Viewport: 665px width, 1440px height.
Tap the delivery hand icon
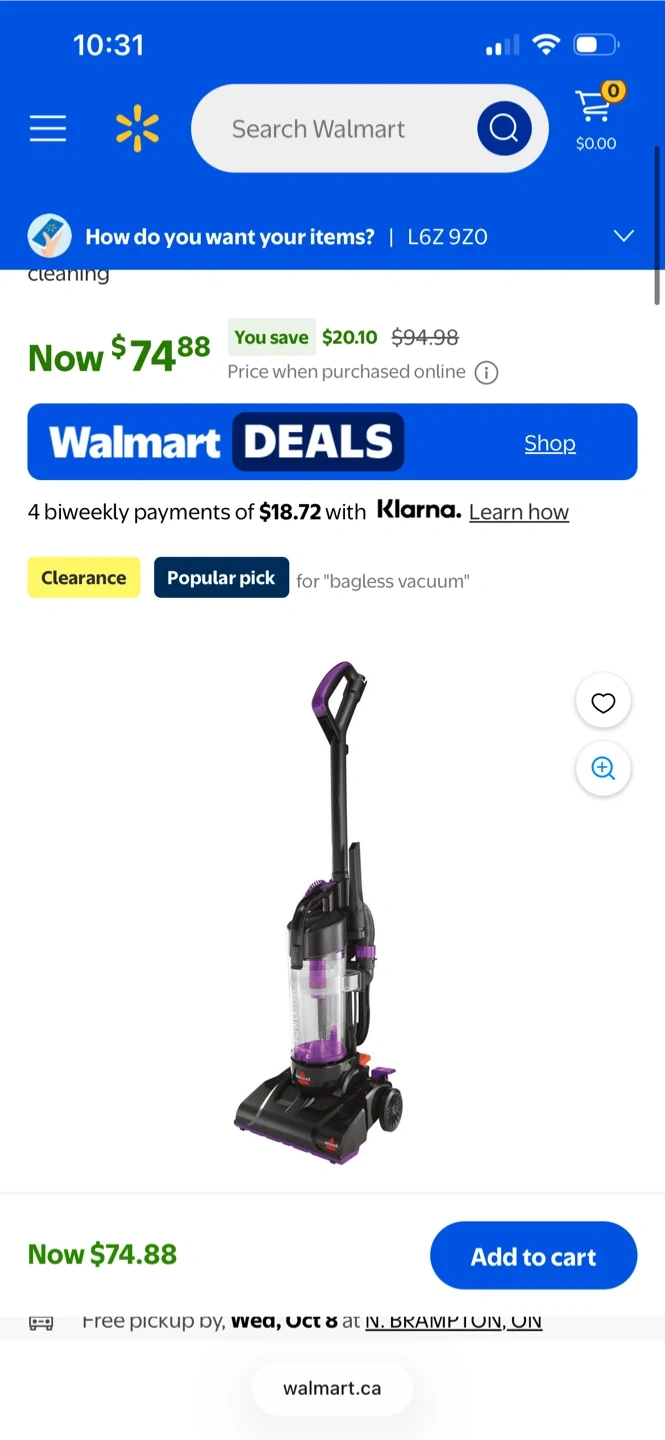coord(49,236)
